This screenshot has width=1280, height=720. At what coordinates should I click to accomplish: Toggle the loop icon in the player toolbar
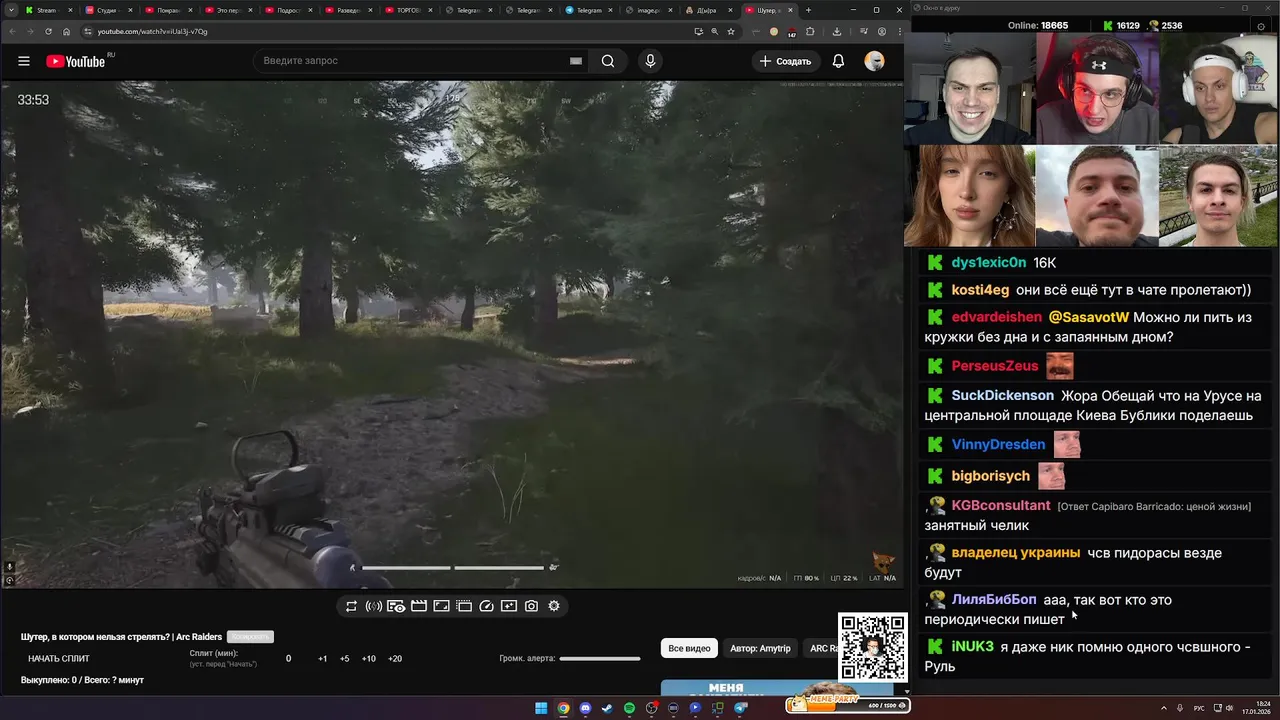pyautogui.click(x=351, y=606)
